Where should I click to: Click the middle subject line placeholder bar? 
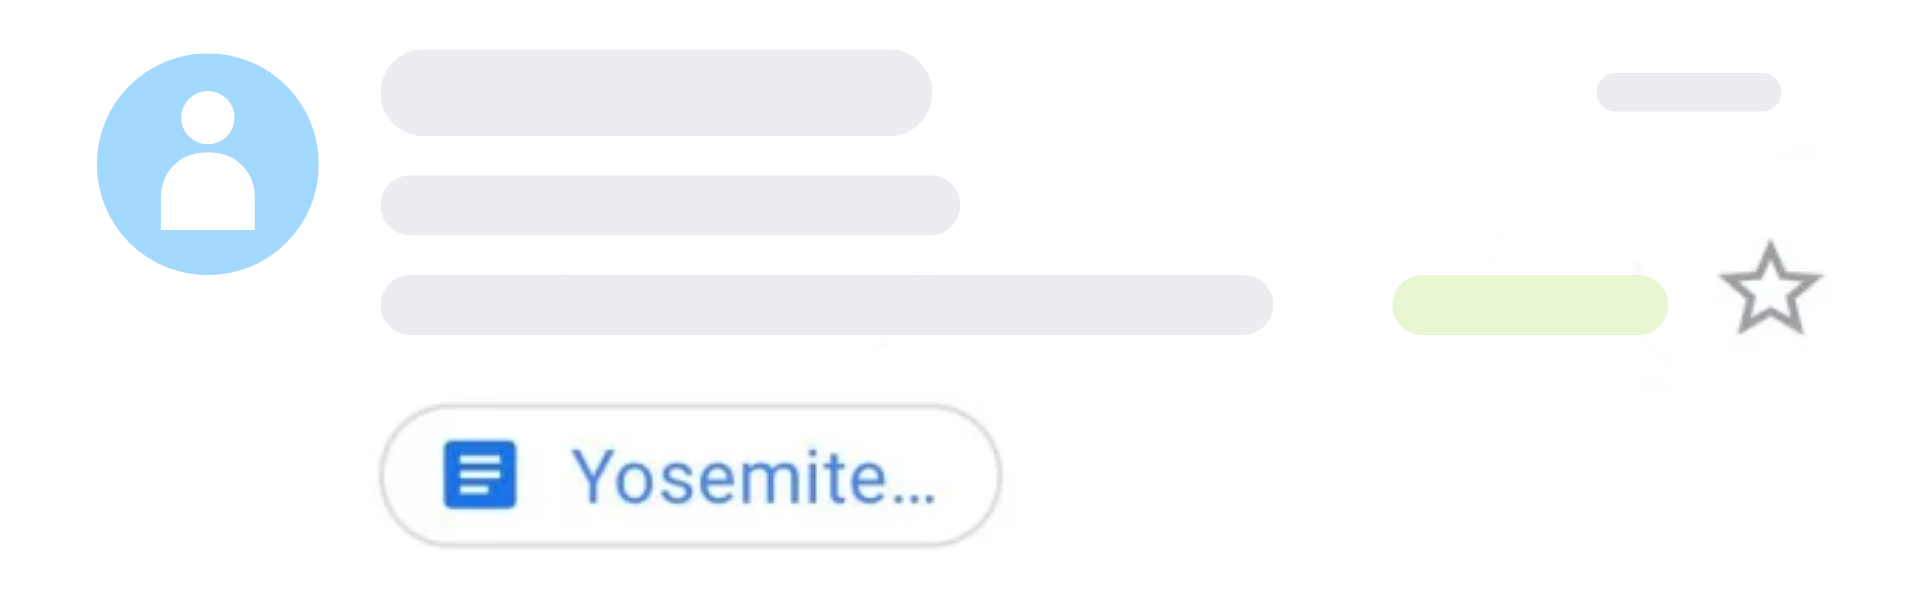(x=670, y=205)
